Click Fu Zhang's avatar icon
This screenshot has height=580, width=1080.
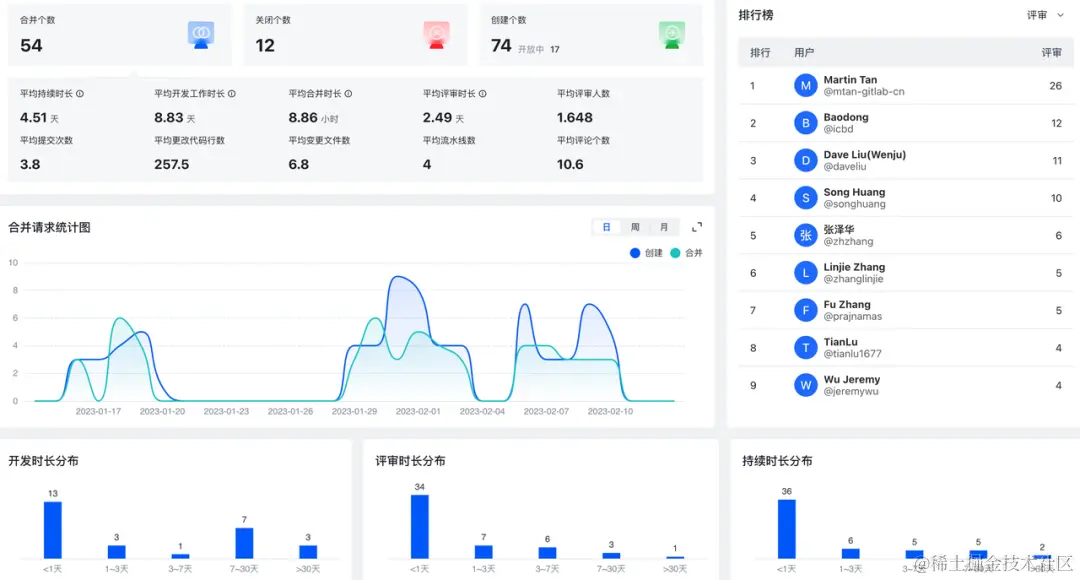point(805,310)
